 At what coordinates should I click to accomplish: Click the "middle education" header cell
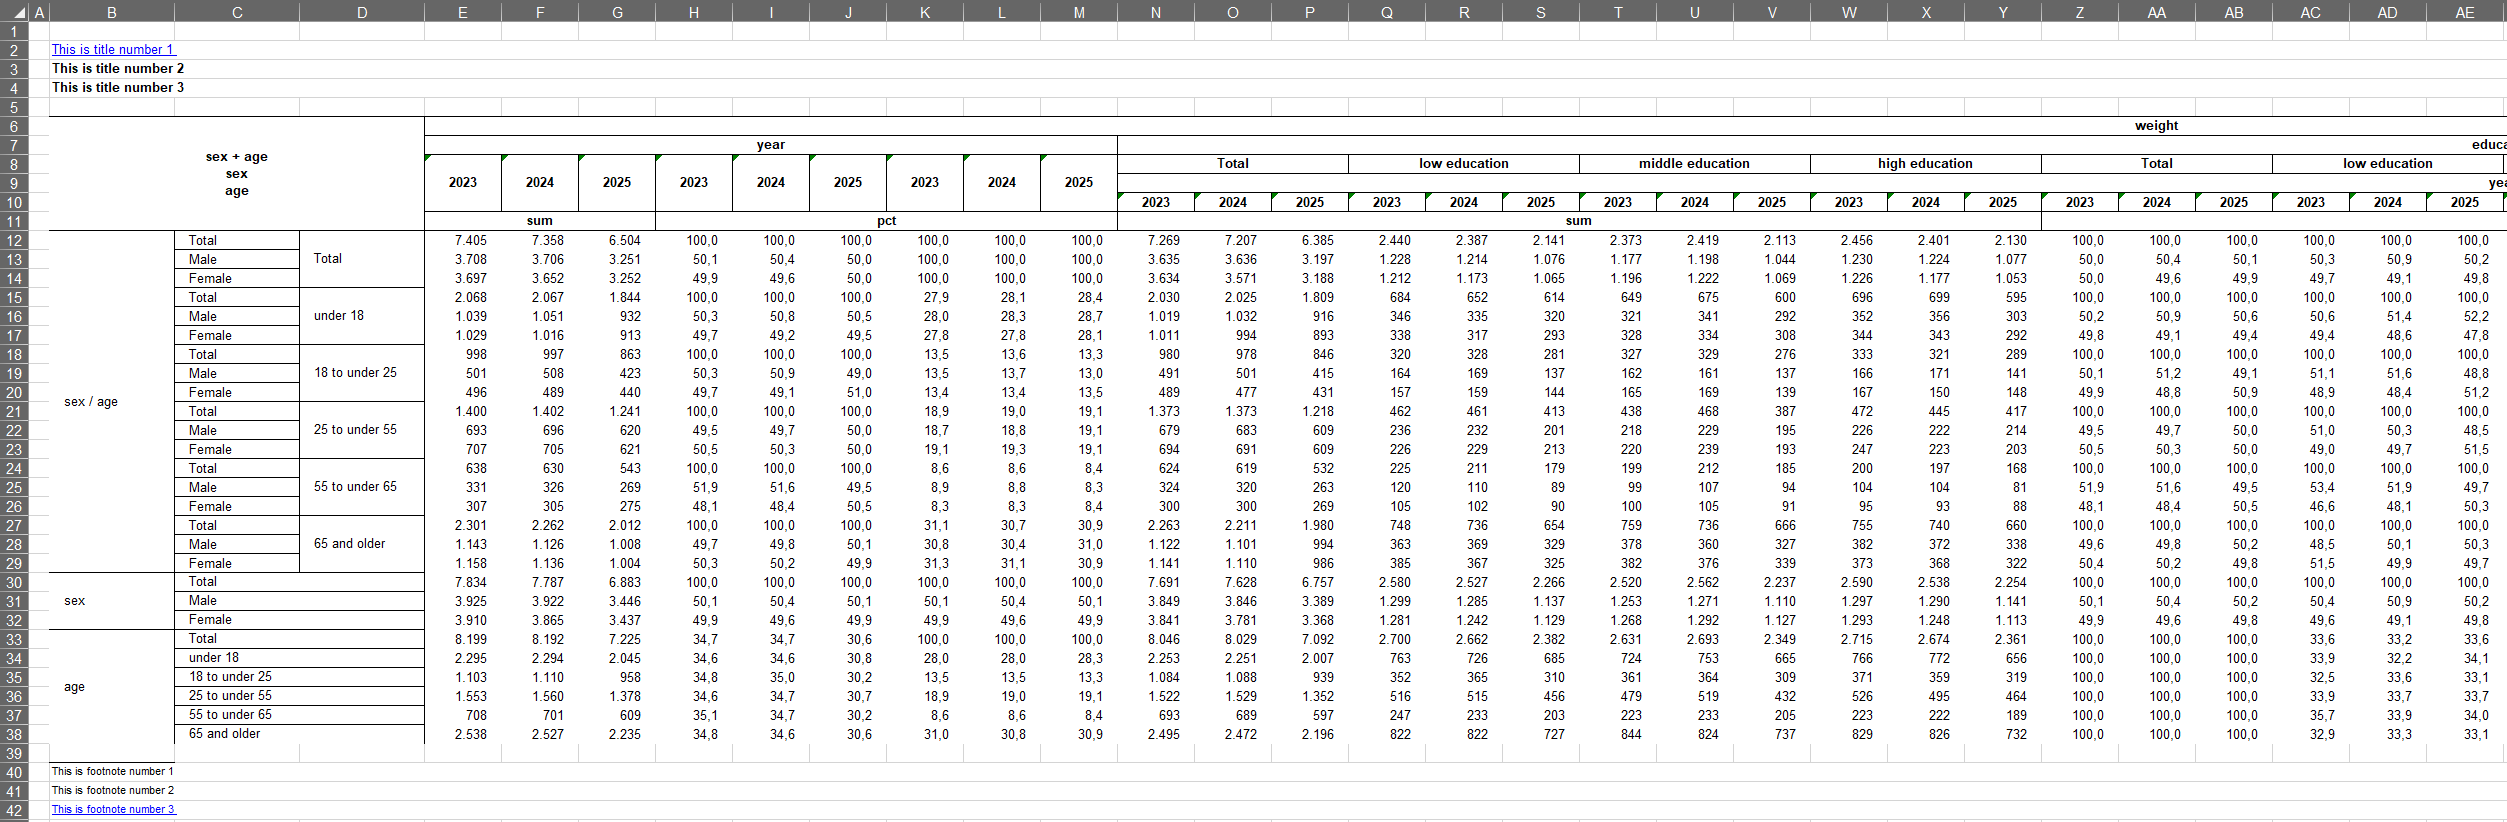coord(1694,163)
